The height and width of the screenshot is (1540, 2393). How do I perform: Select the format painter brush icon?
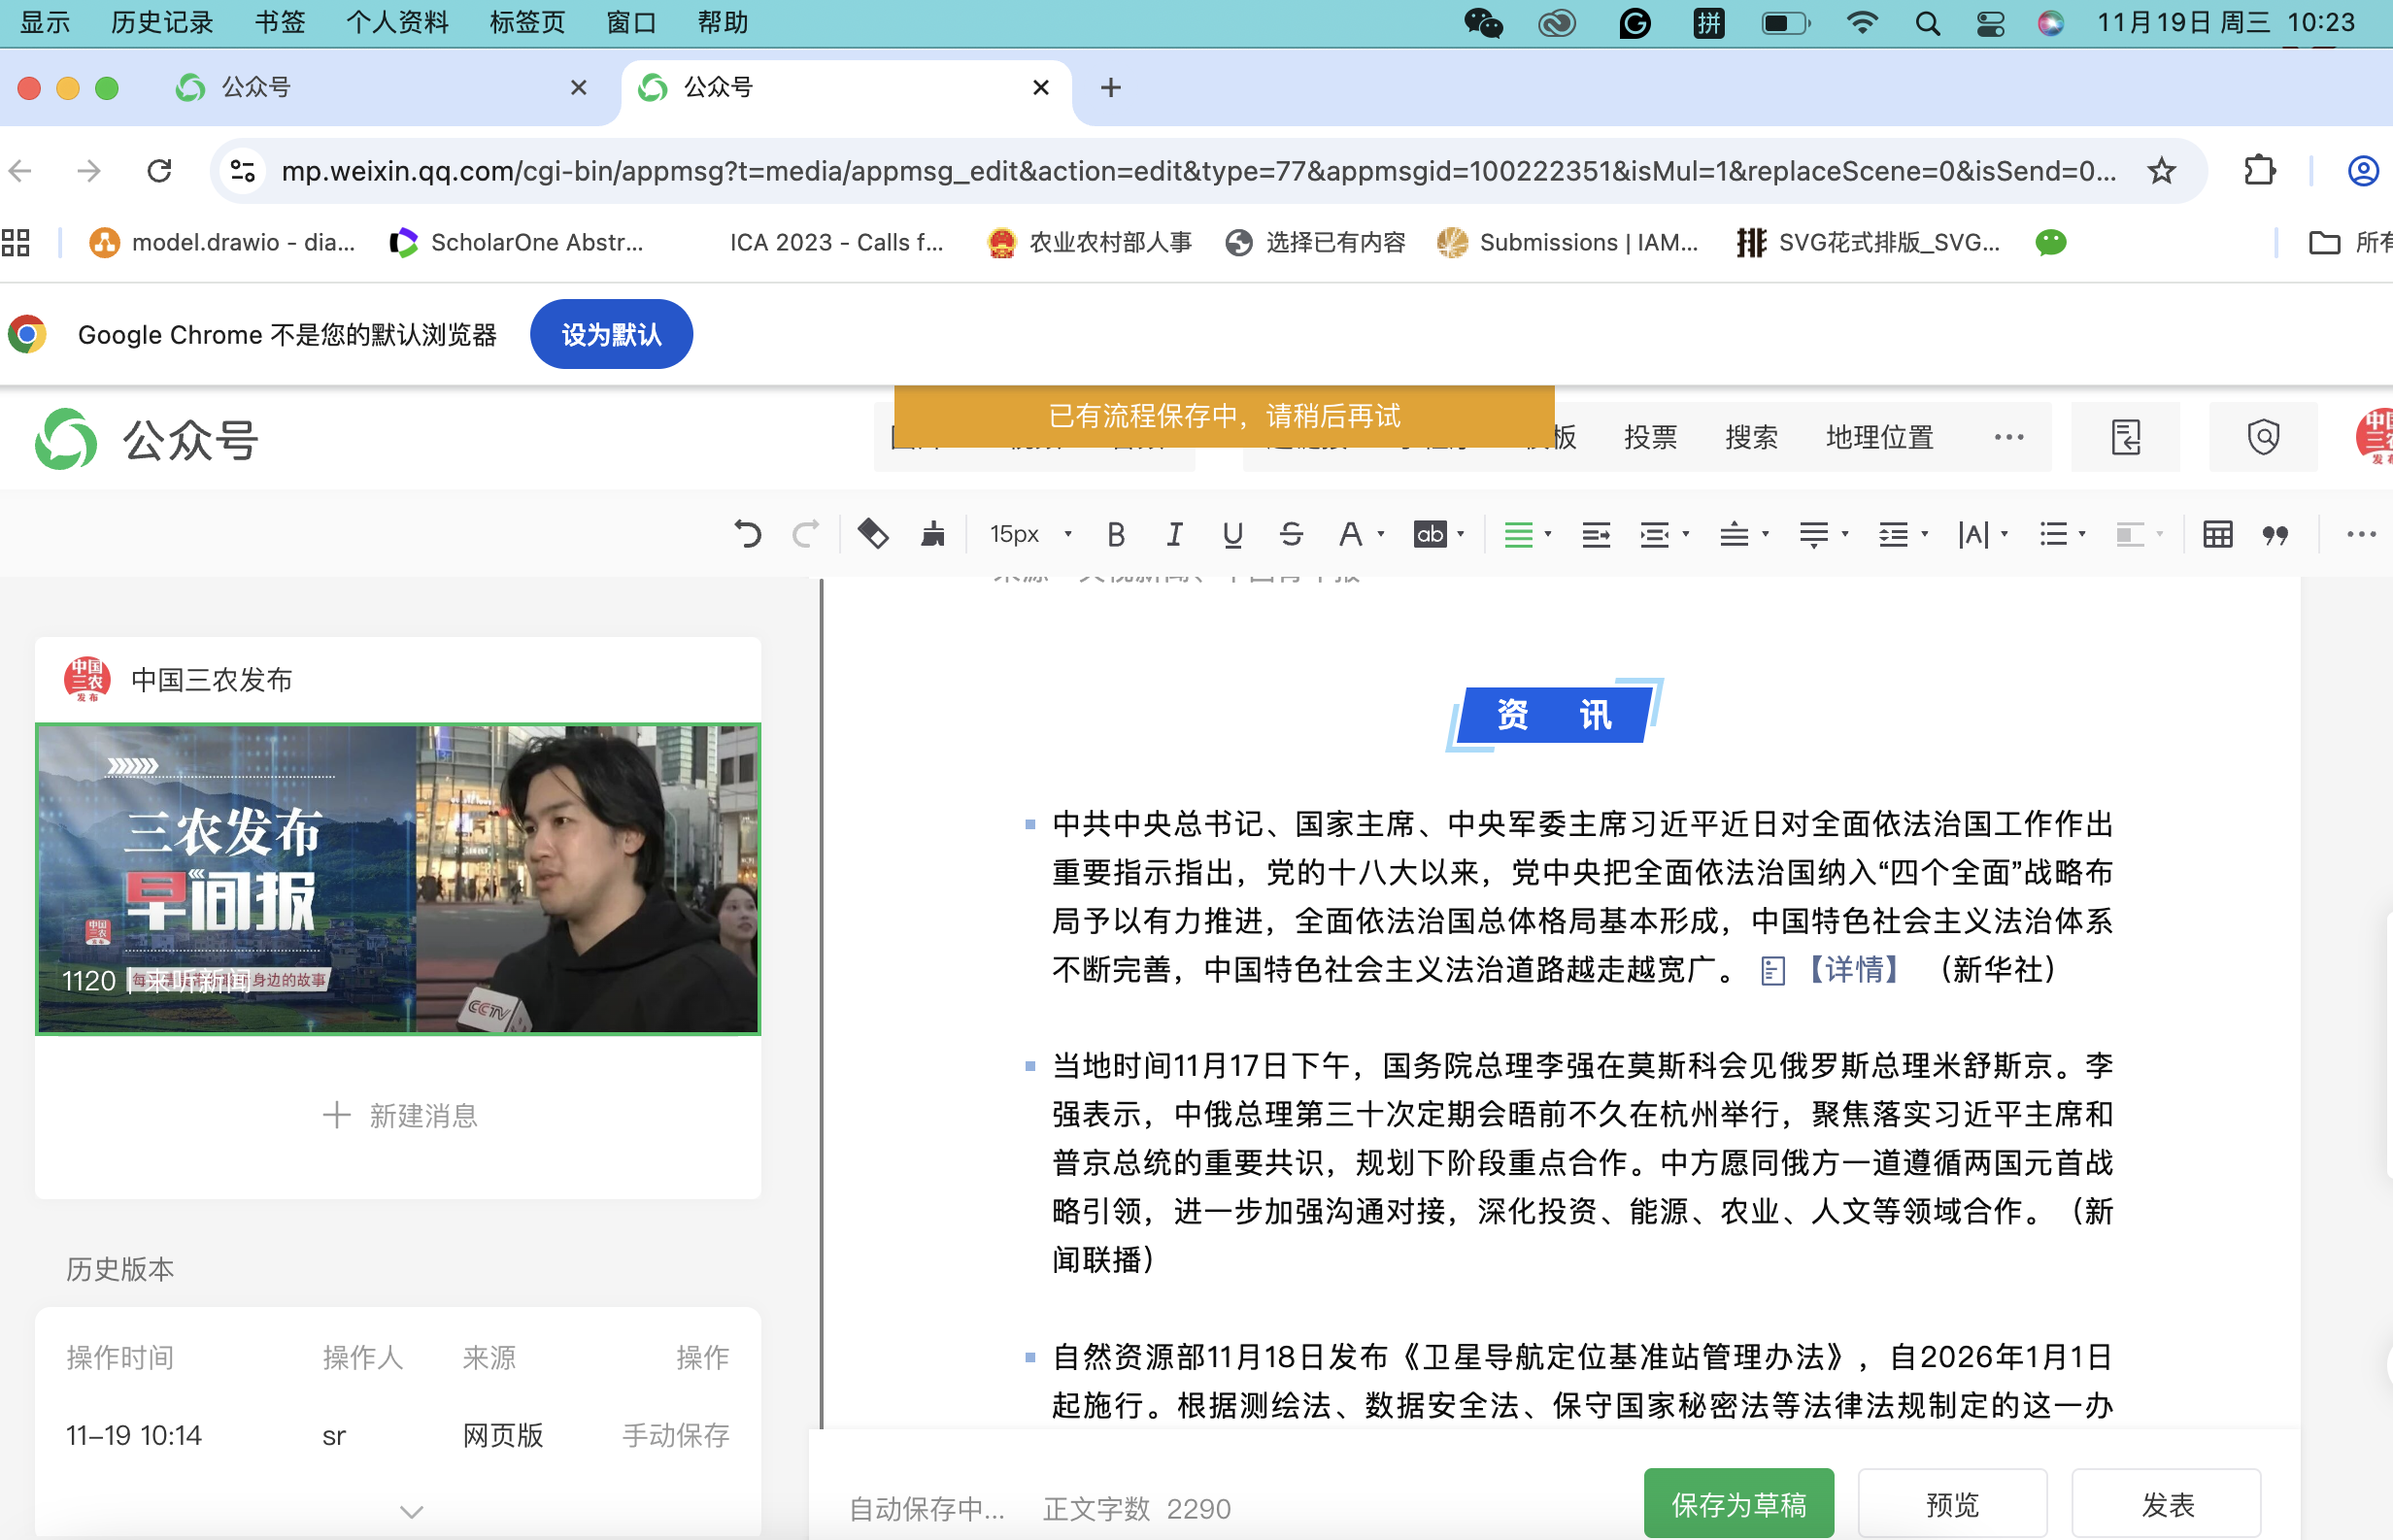[x=932, y=534]
